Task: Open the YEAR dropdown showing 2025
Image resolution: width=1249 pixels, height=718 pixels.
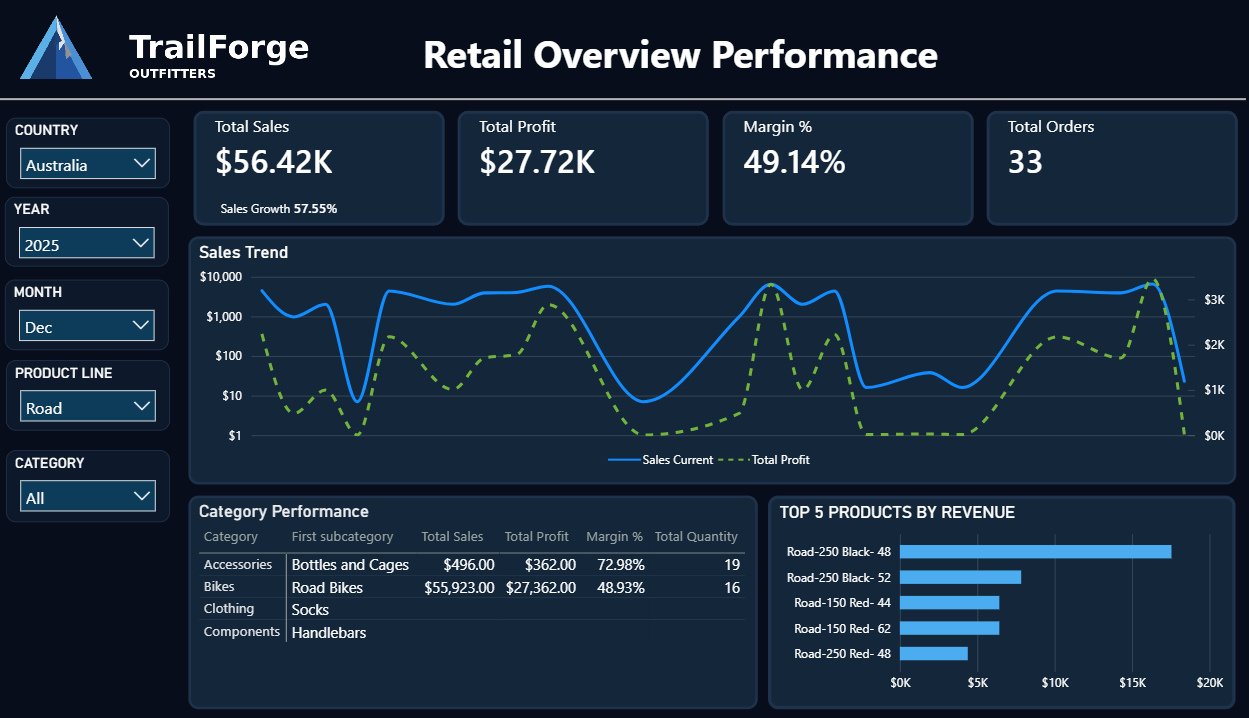Action: pos(86,243)
